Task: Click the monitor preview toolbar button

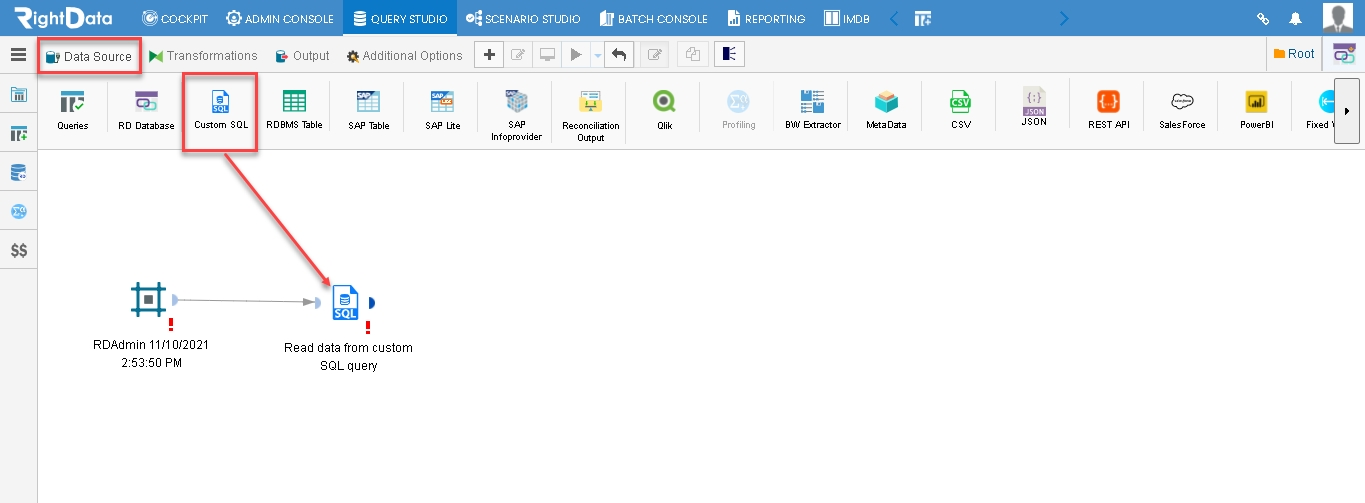Action: 548,55
